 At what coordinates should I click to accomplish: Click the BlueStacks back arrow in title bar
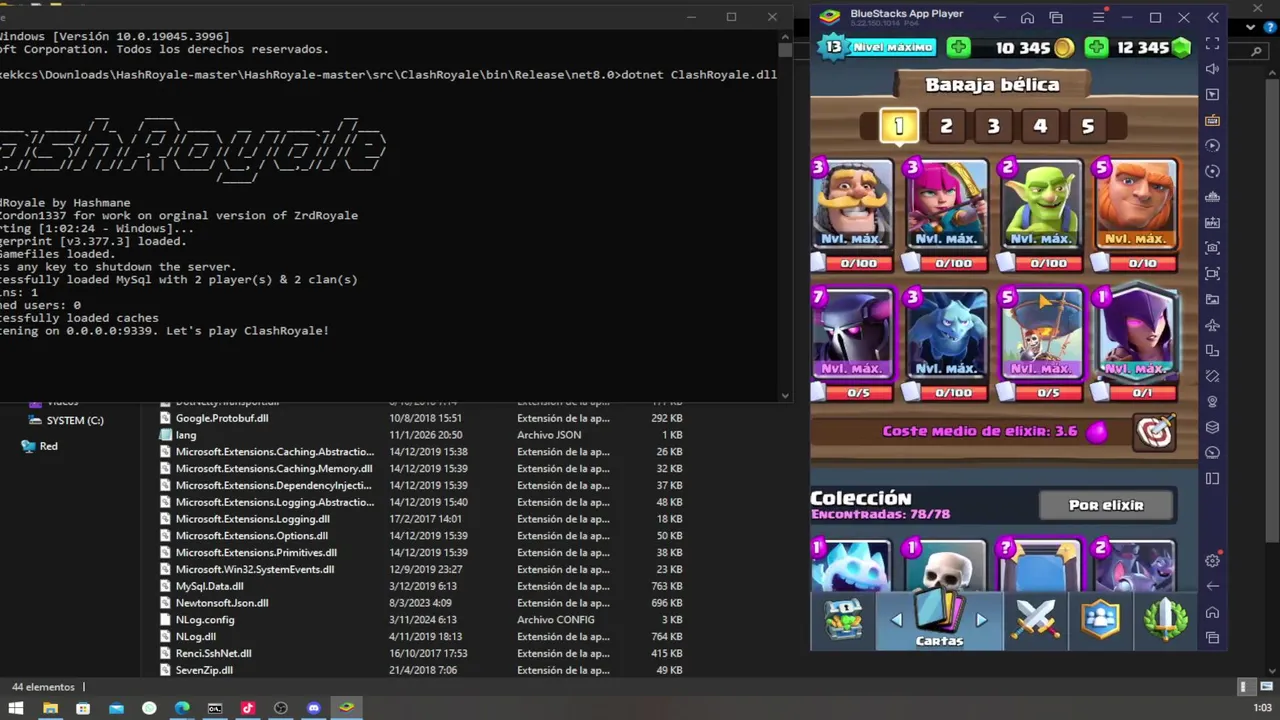(x=999, y=18)
